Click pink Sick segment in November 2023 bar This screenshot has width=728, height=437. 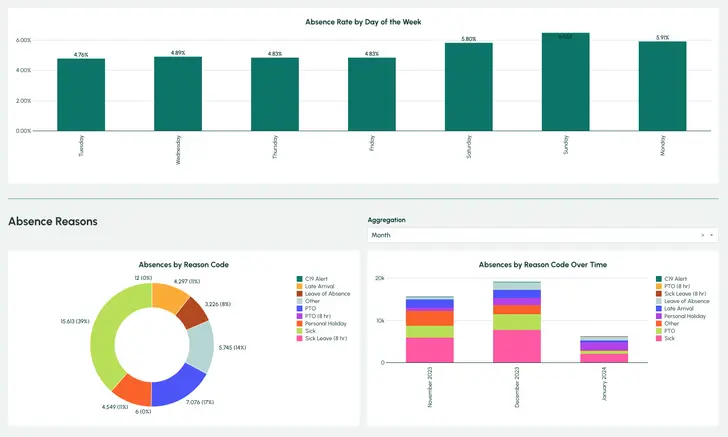(x=429, y=350)
